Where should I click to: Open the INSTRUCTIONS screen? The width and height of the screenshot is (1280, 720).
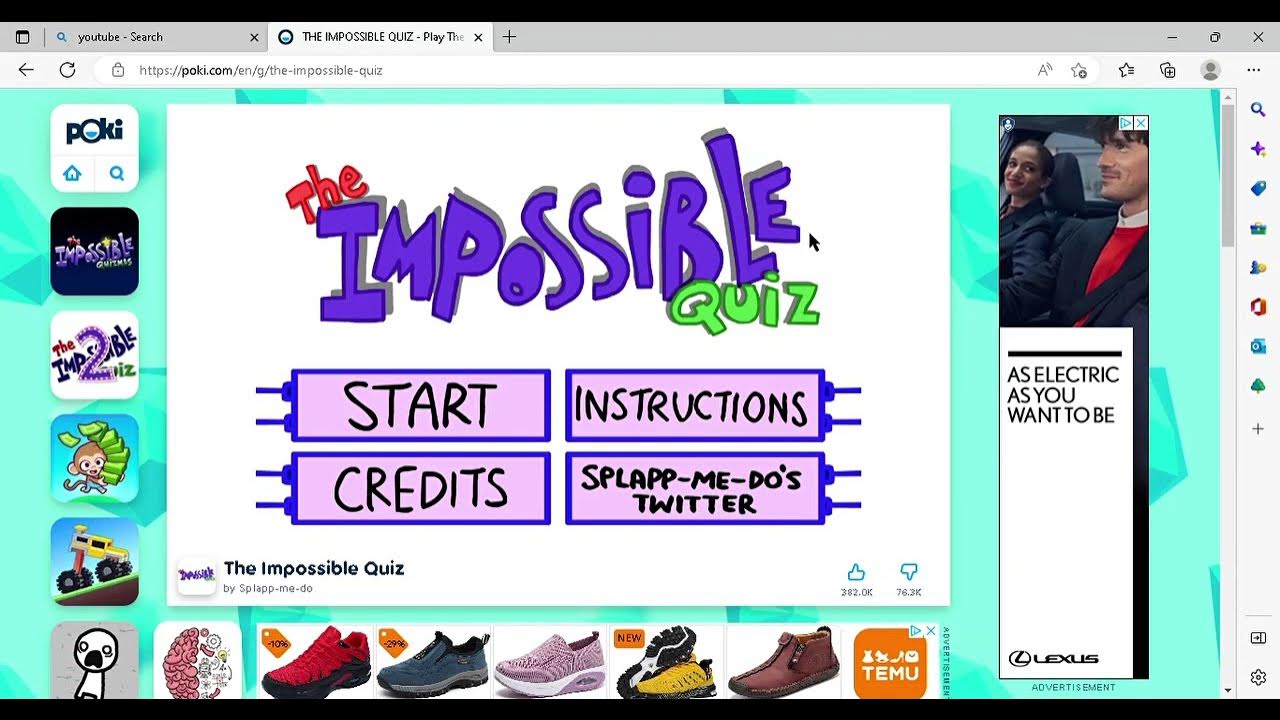[695, 406]
